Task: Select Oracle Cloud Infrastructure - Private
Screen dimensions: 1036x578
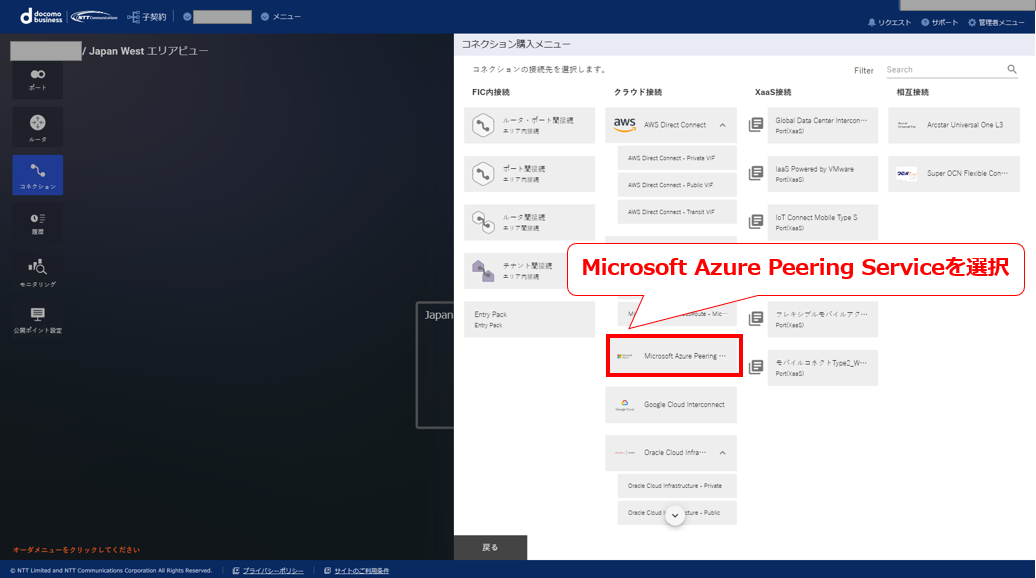Action: pyautogui.click(x=677, y=486)
